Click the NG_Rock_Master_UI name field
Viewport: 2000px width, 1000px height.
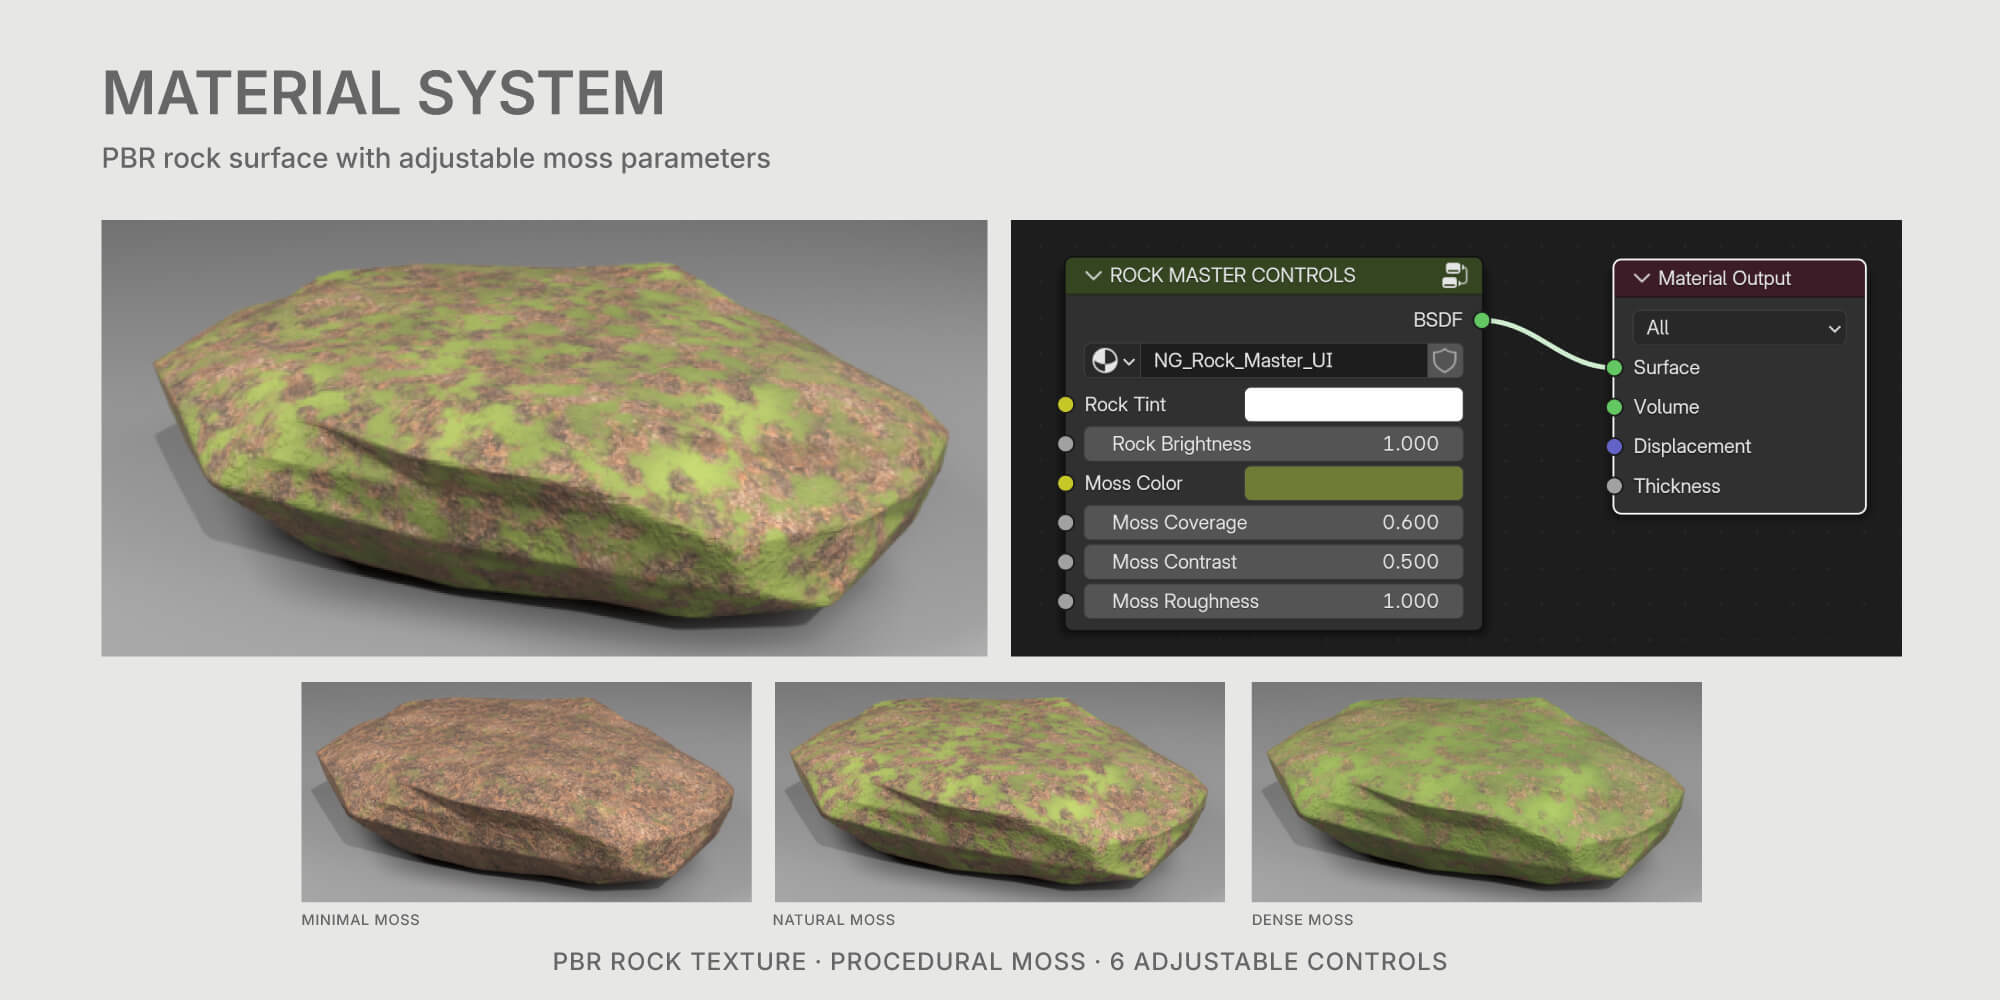[1284, 360]
